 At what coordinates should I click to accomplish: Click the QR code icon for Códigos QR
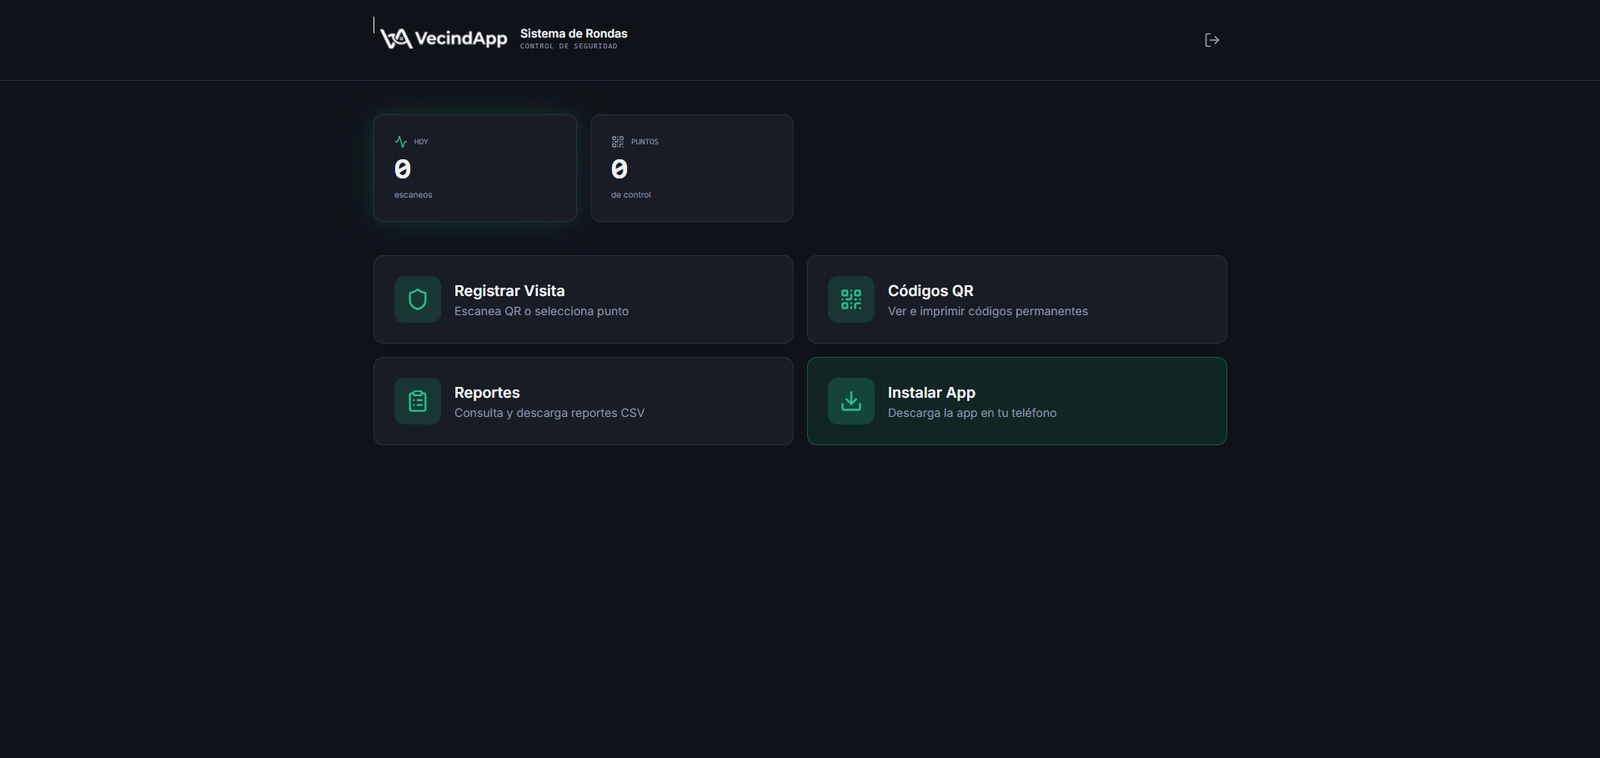851,299
